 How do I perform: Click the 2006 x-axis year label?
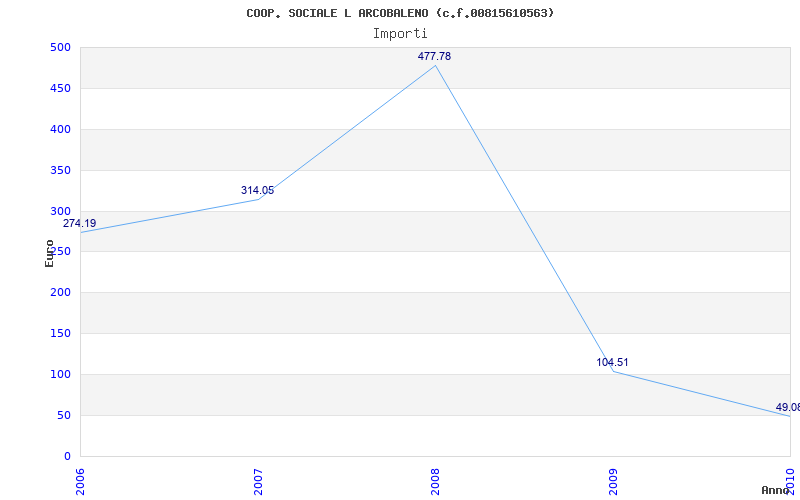click(x=81, y=480)
